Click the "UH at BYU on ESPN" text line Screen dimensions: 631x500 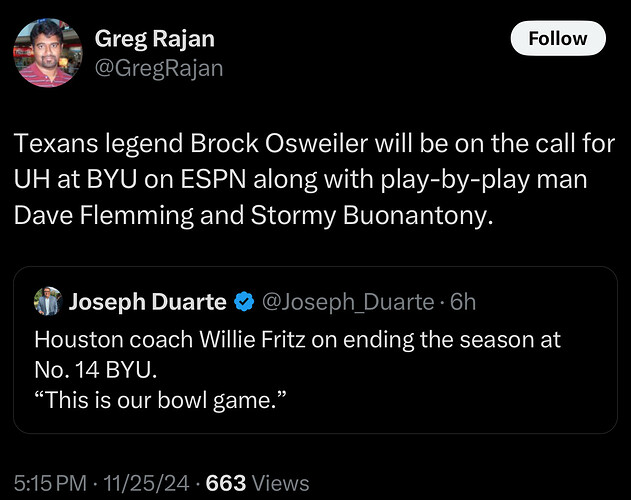tap(300, 180)
